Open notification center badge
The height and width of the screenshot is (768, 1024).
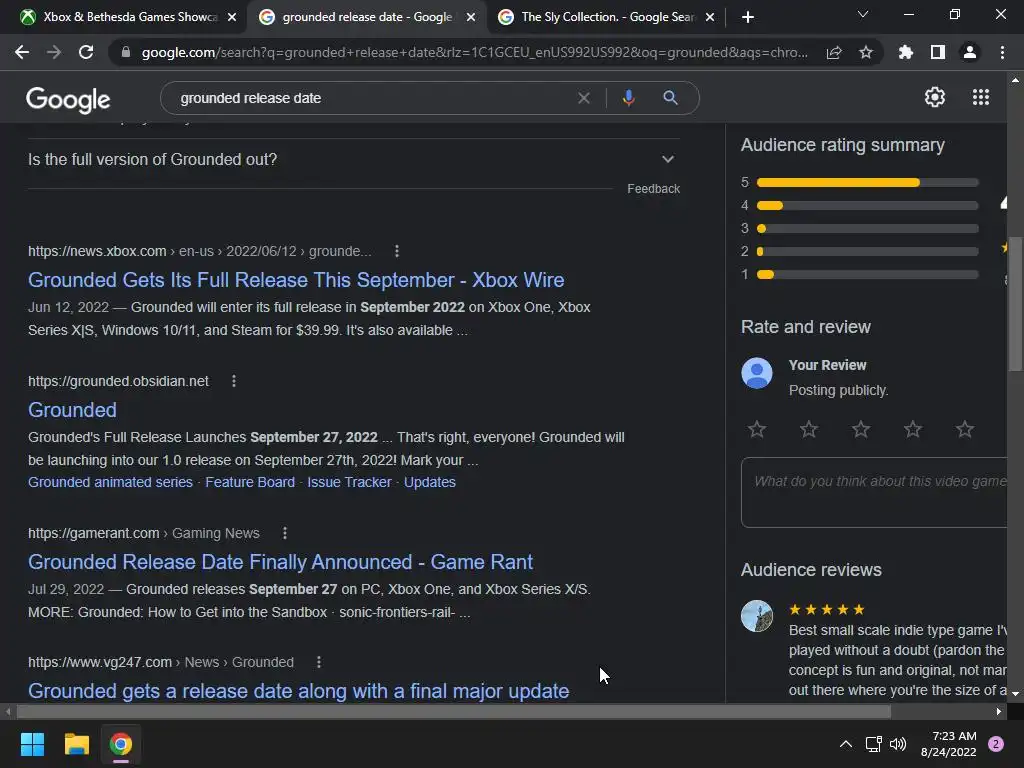(x=996, y=744)
